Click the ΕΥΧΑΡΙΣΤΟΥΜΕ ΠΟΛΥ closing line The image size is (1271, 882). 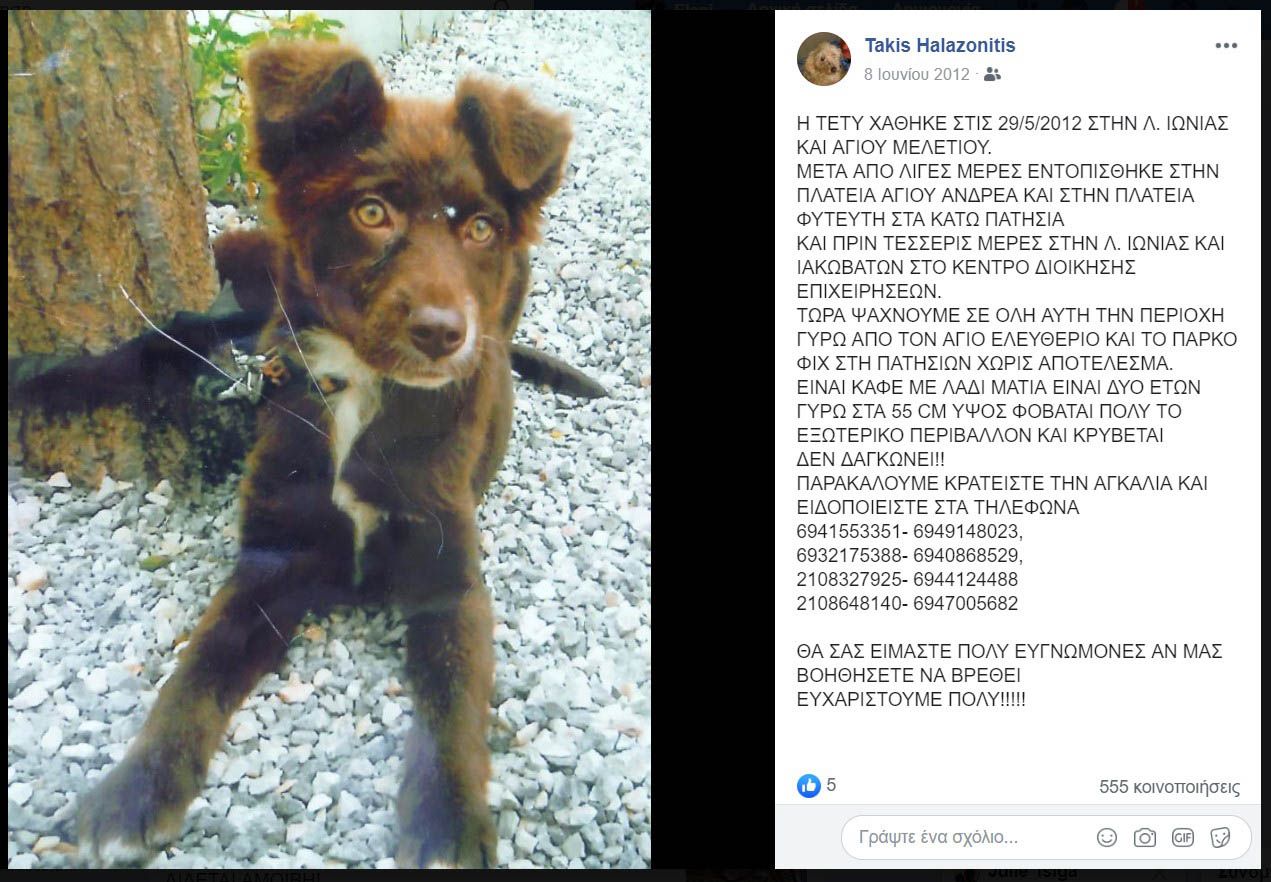[911, 700]
